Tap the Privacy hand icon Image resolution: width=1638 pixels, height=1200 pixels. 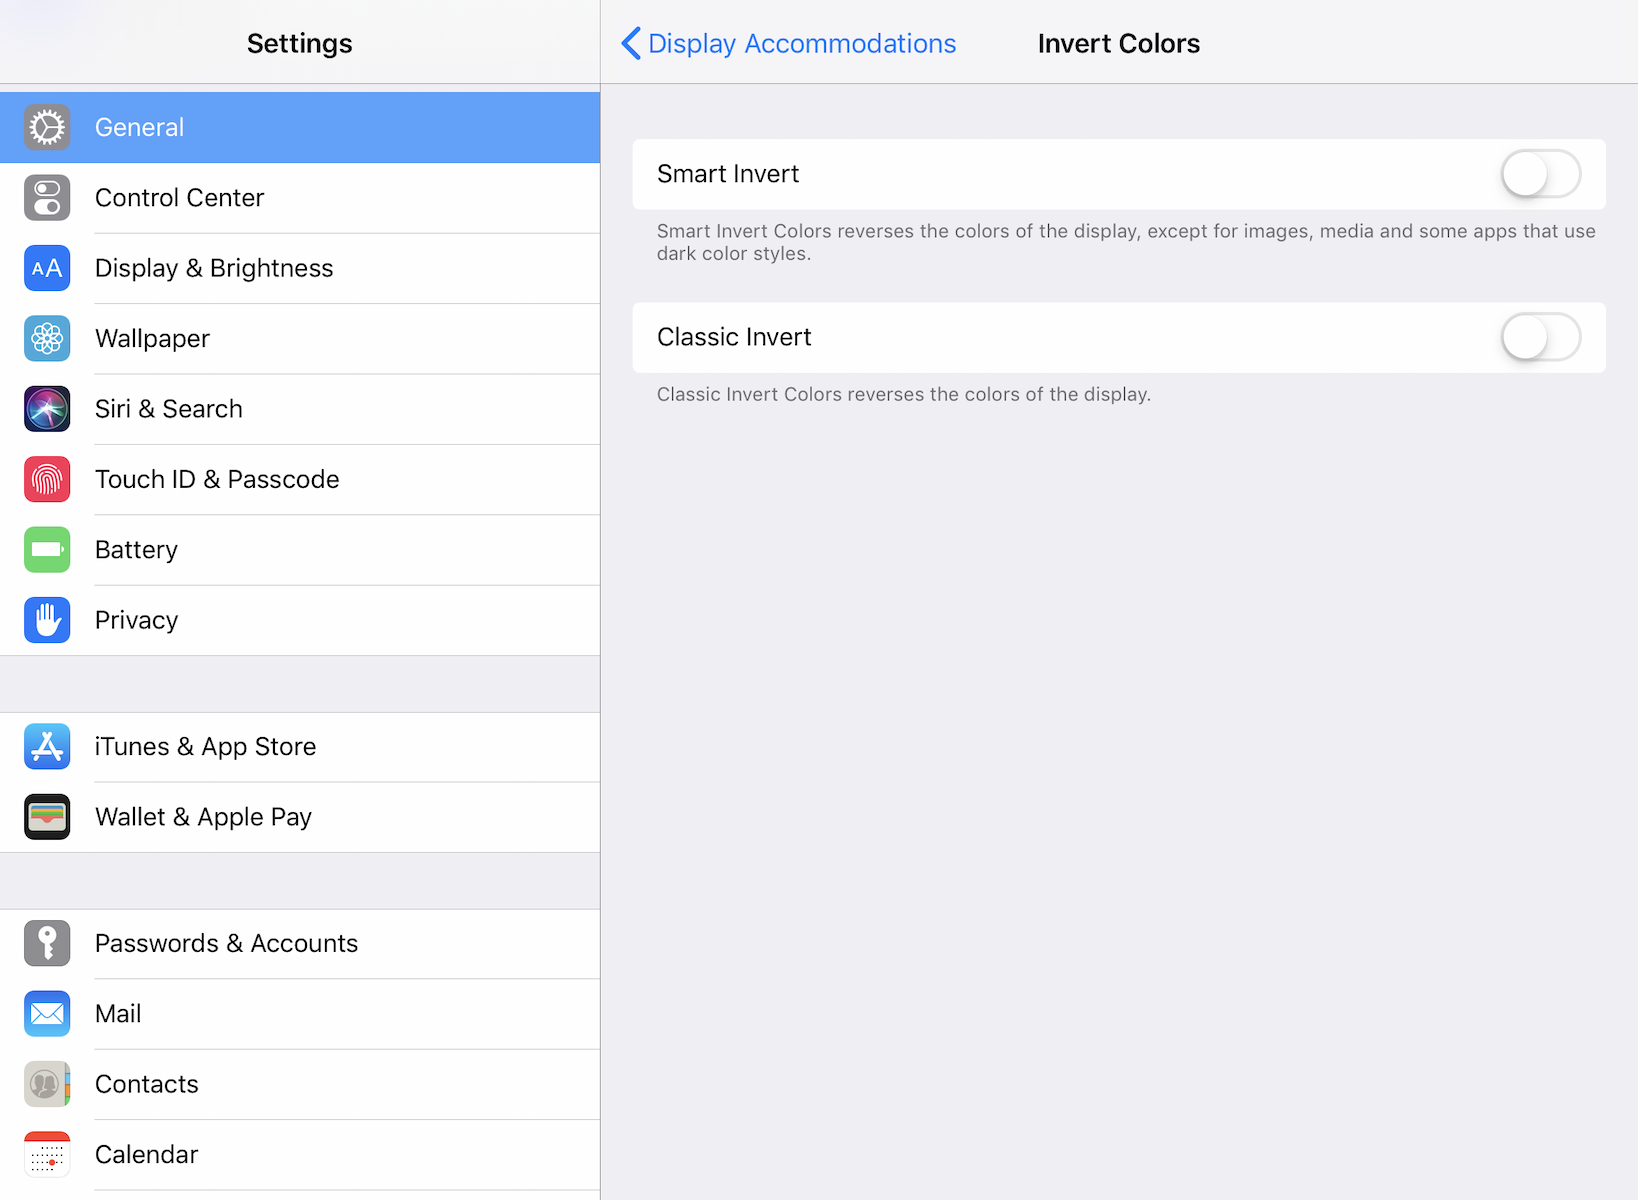click(x=47, y=620)
